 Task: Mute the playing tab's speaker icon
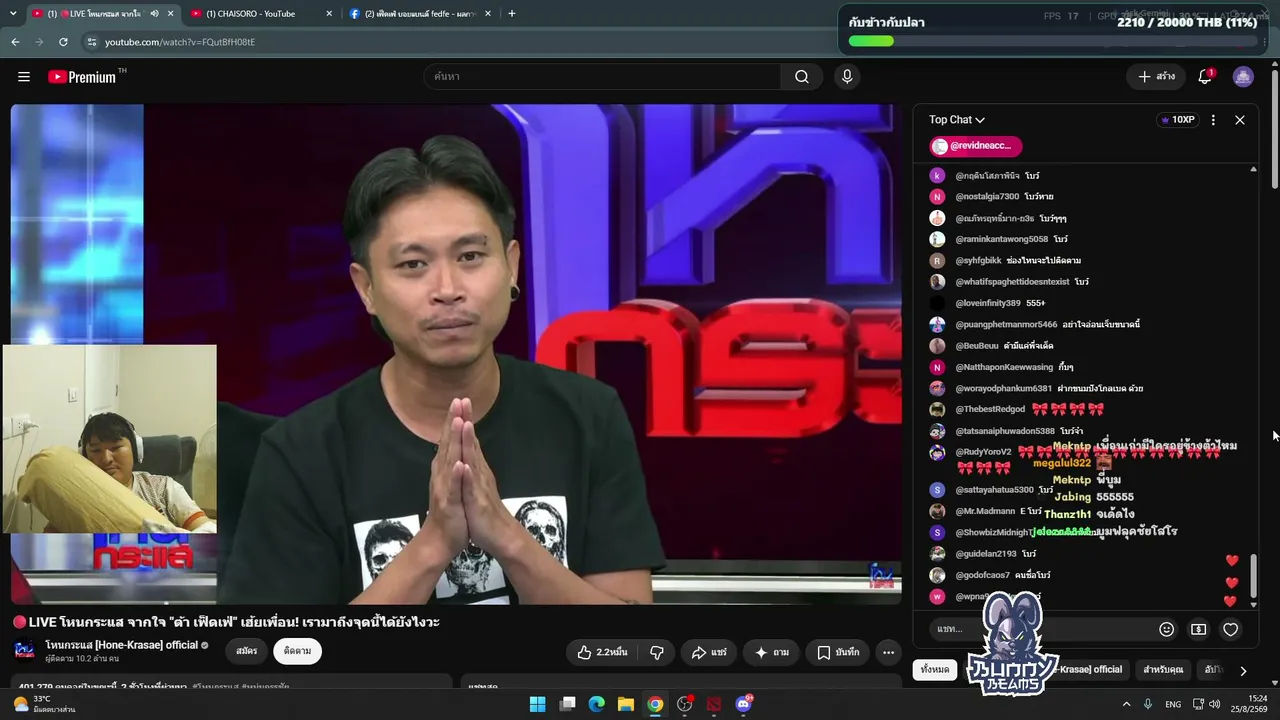(154, 14)
